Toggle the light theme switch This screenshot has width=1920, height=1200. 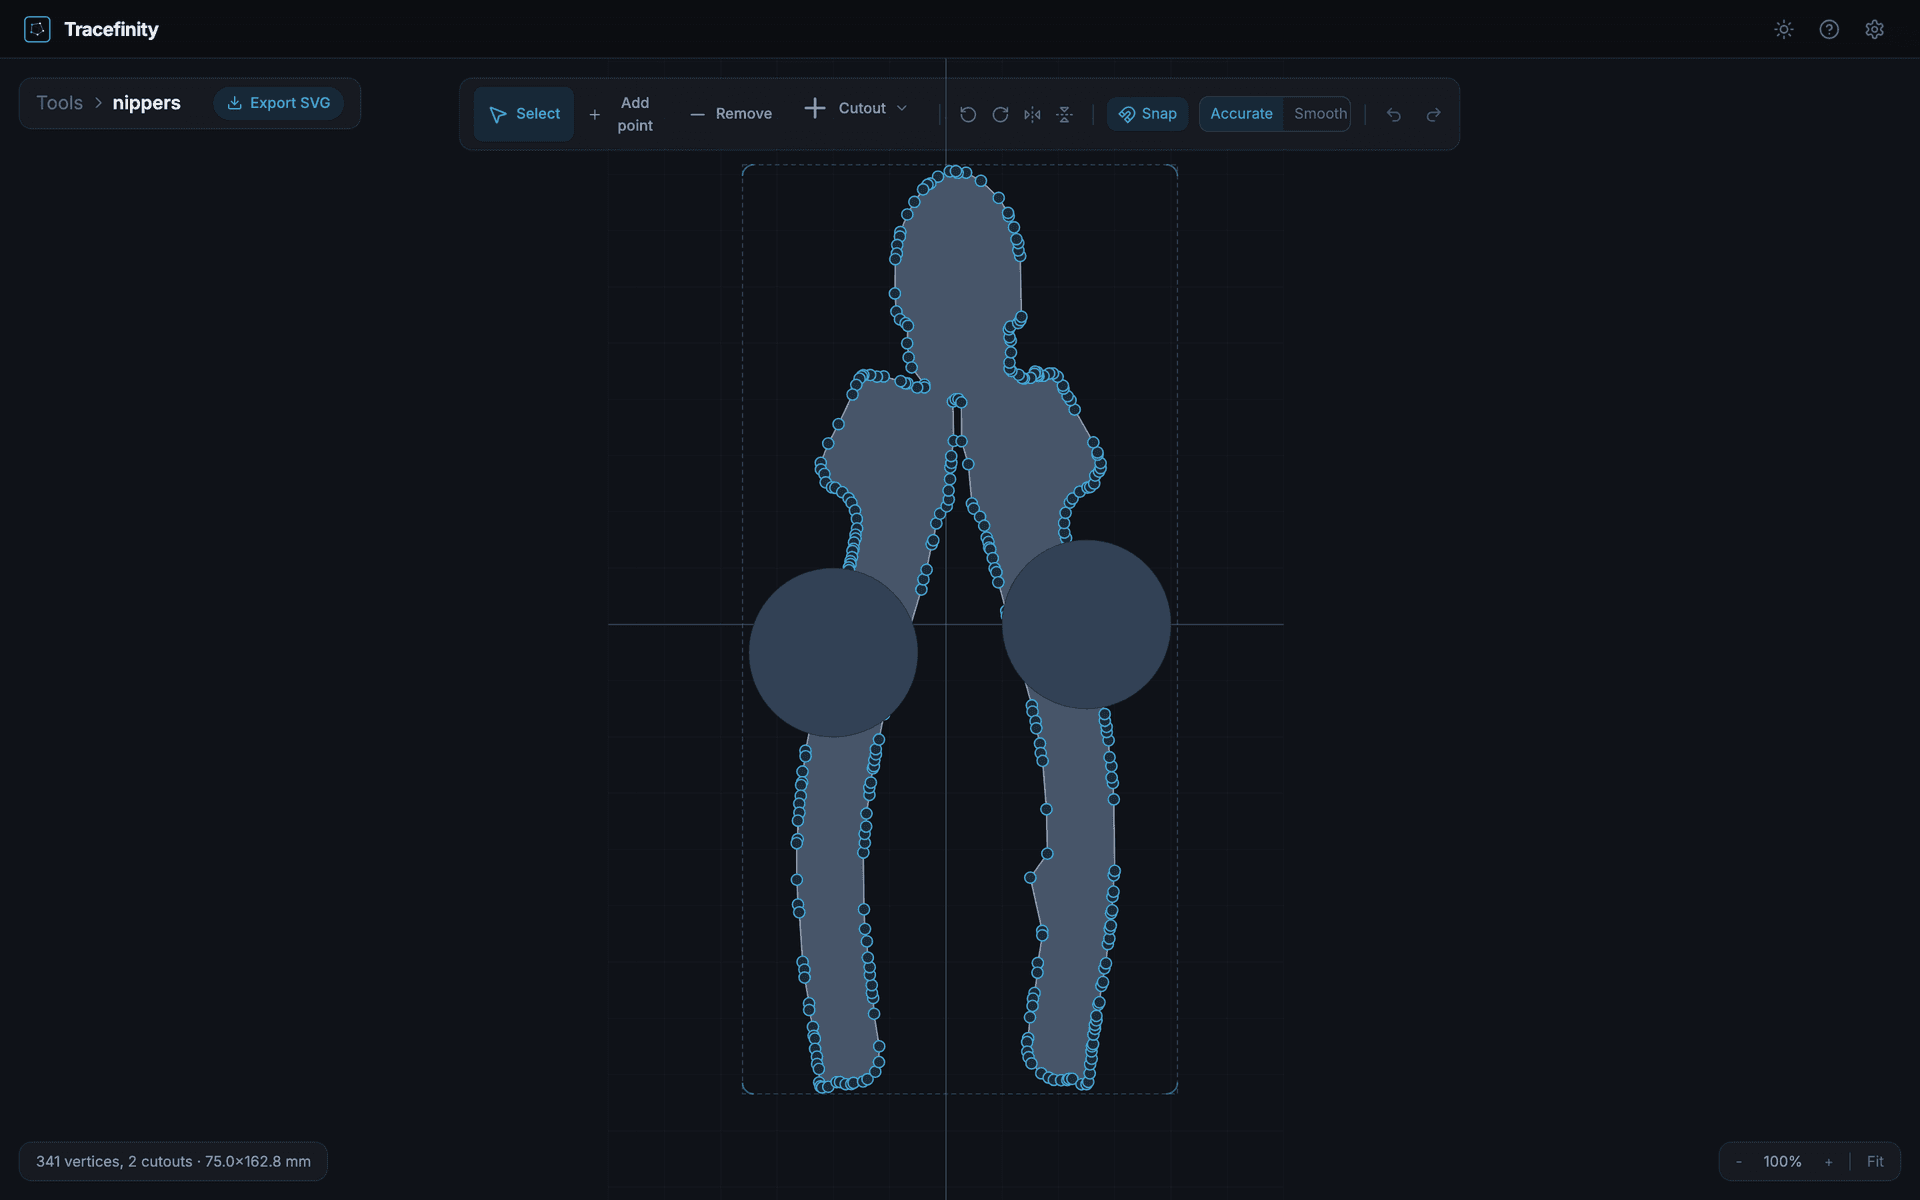pyautogui.click(x=1784, y=29)
